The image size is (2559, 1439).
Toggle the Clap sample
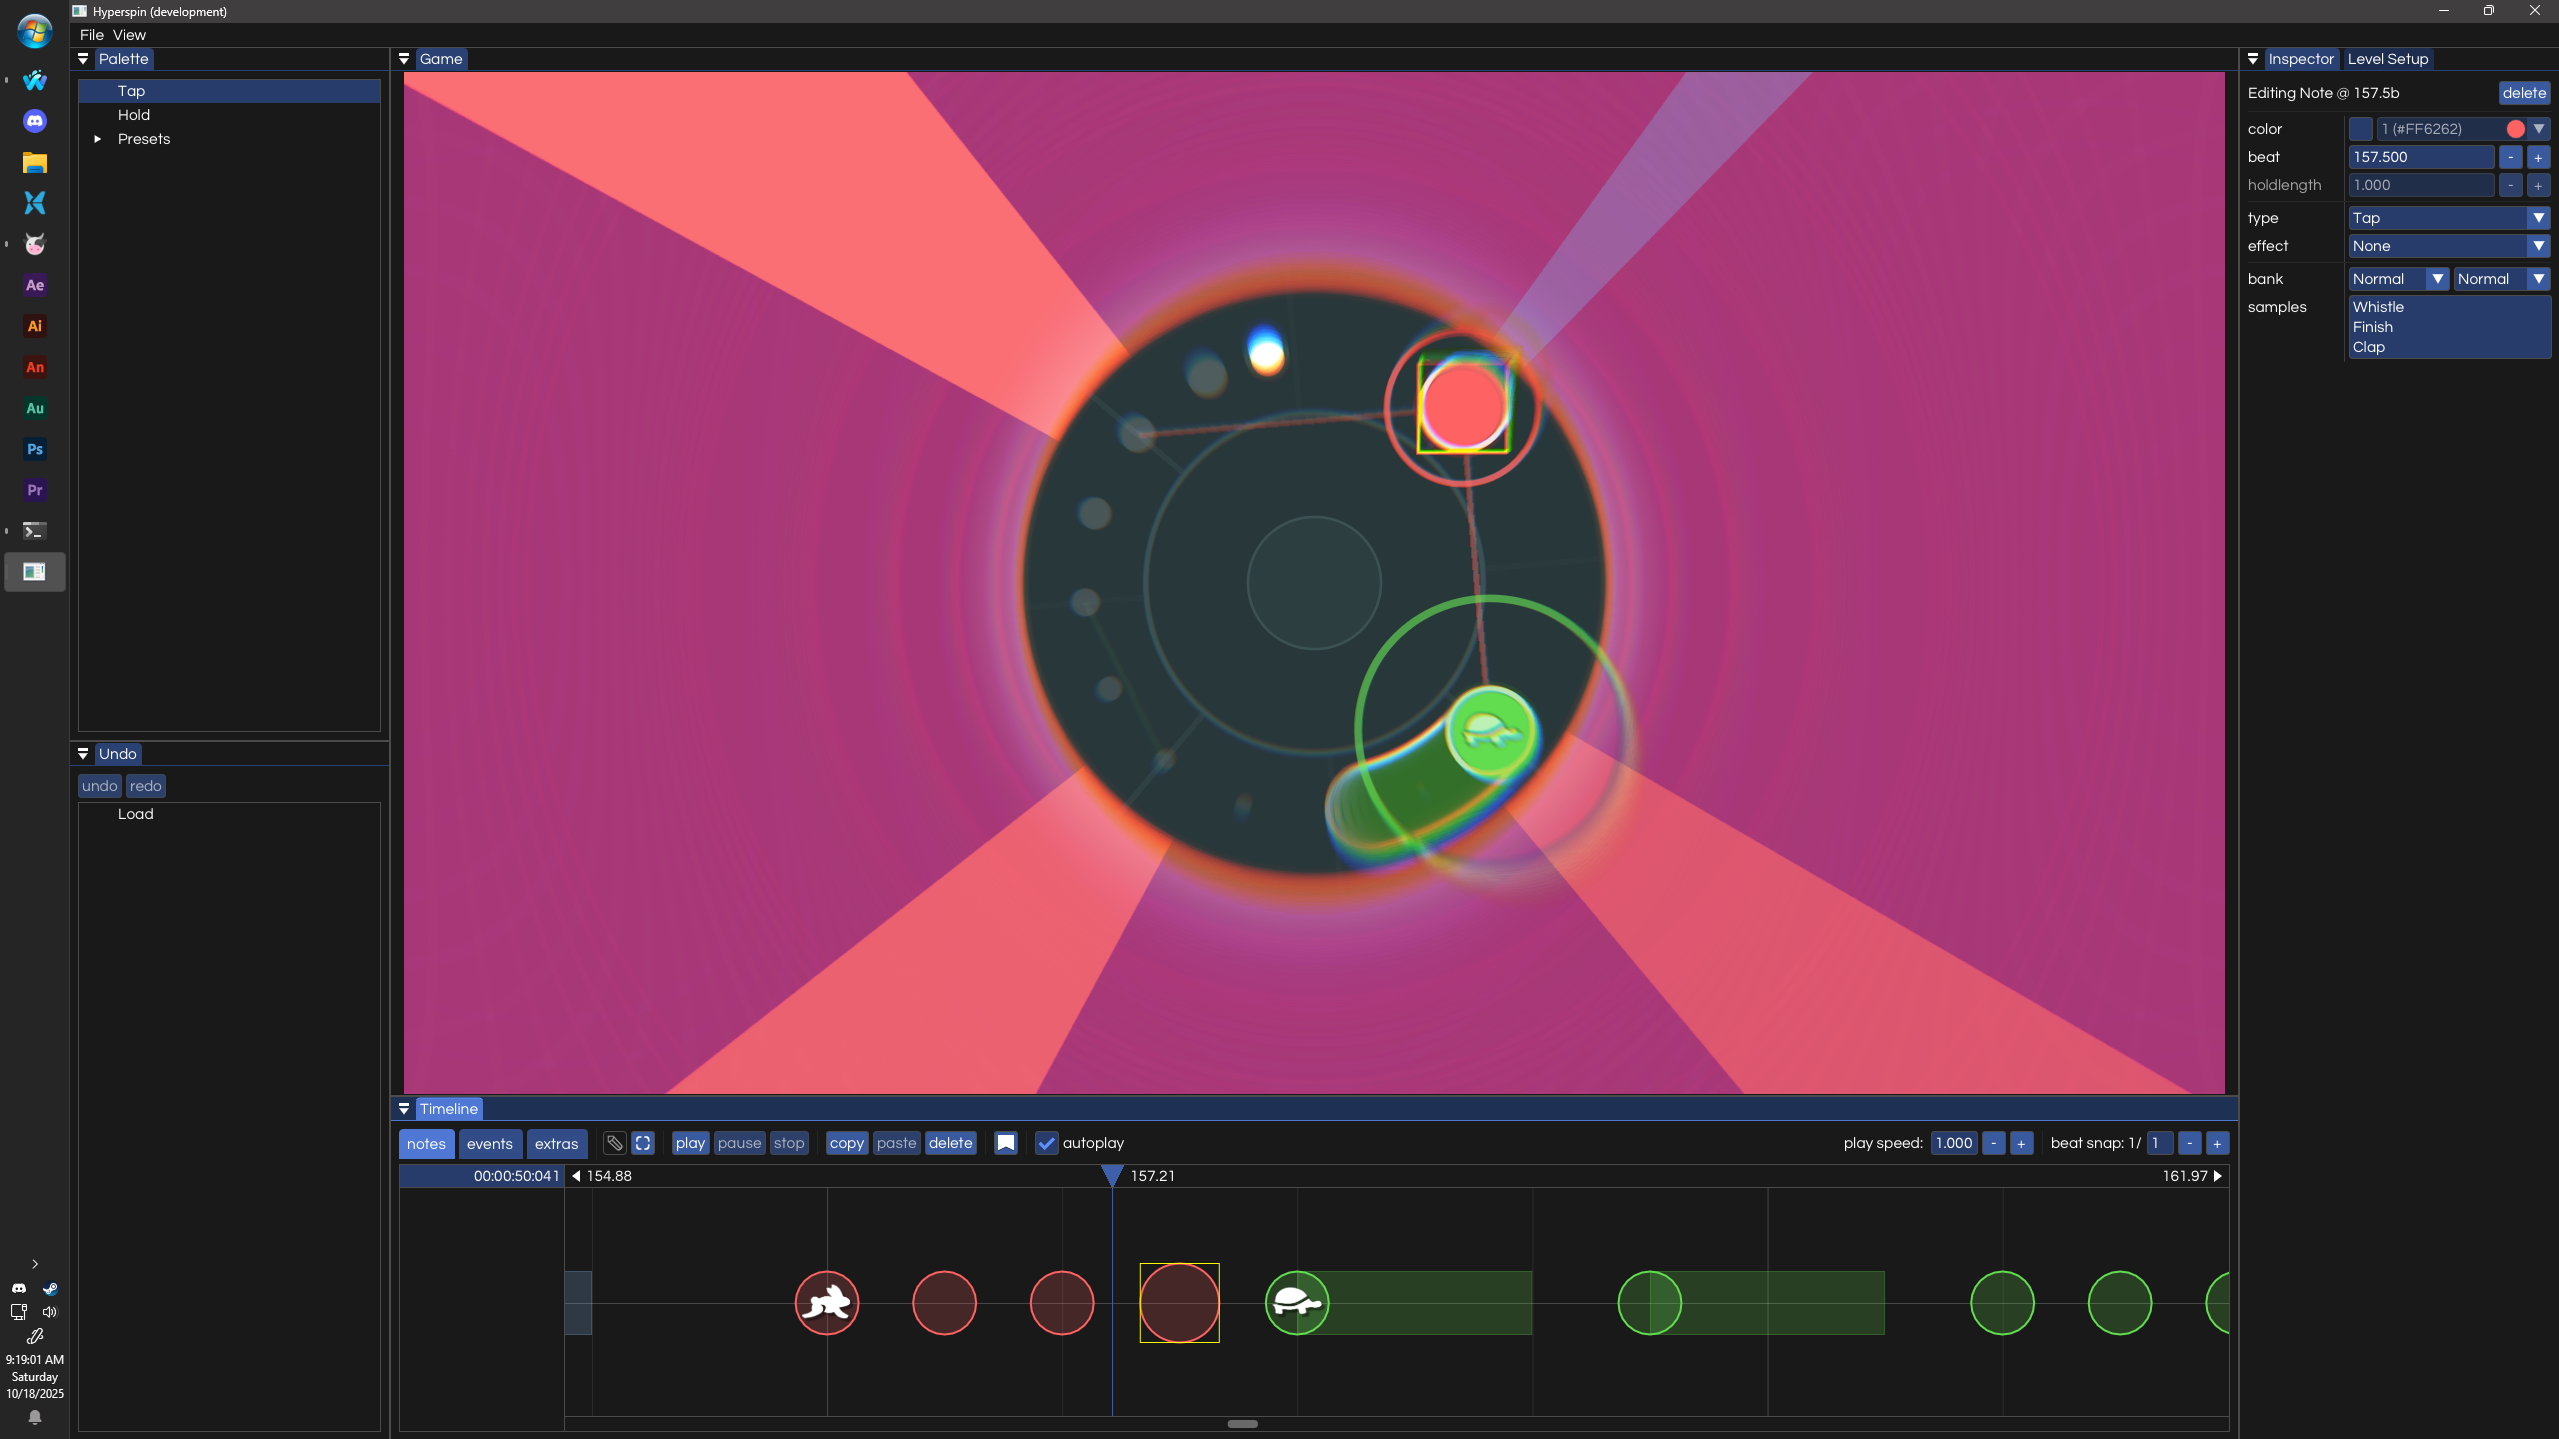2368,347
